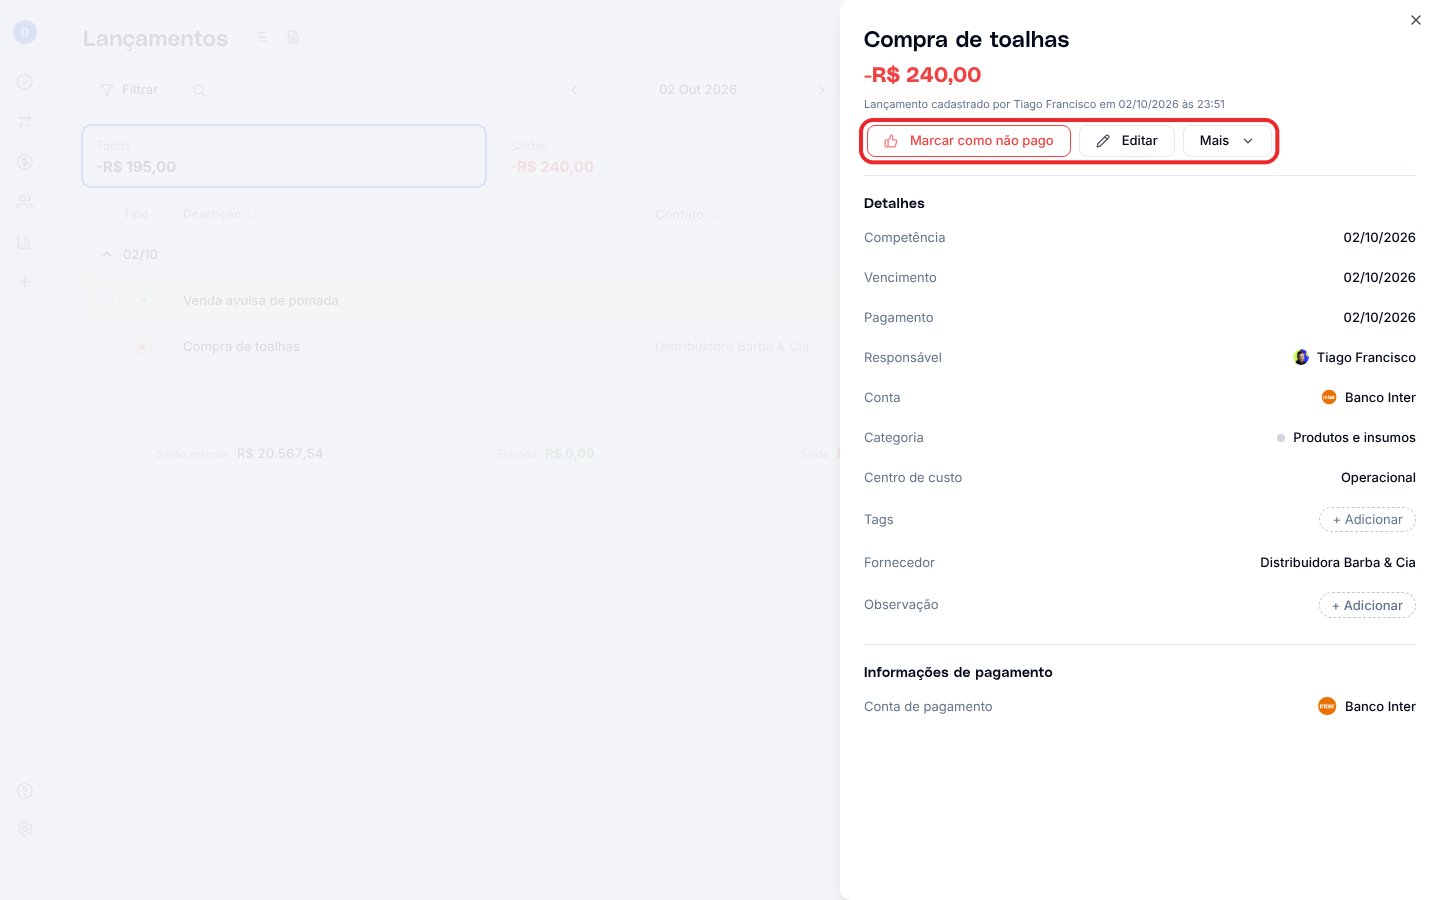Open the bar chart reports sidebar icon
Viewport: 1440px width, 900px height.
coord(25,242)
